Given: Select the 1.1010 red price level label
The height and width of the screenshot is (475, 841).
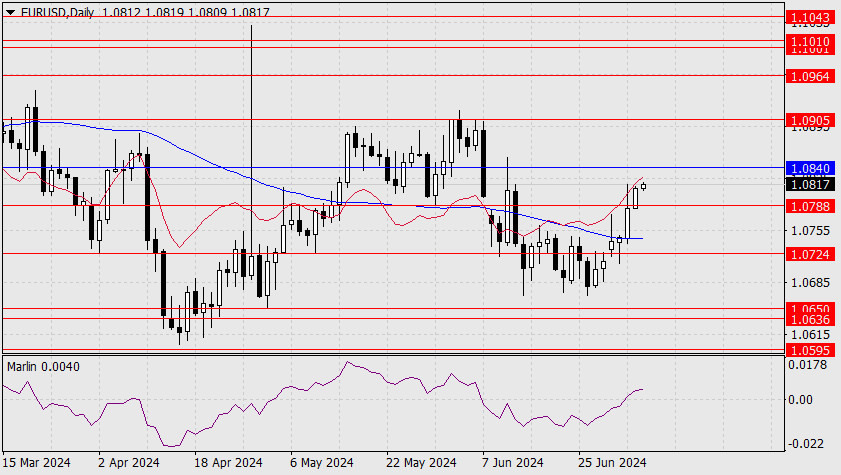Looking at the screenshot, I should (x=810, y=41).
